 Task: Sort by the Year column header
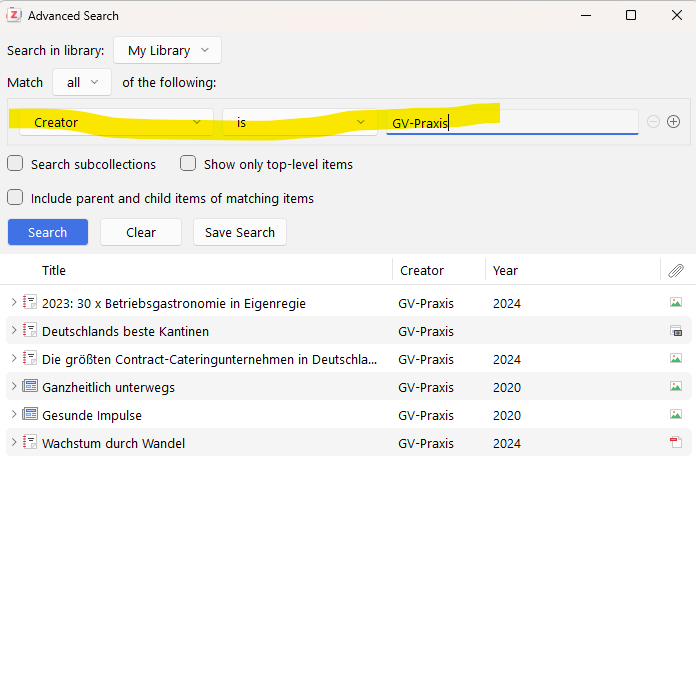(505, 270)
